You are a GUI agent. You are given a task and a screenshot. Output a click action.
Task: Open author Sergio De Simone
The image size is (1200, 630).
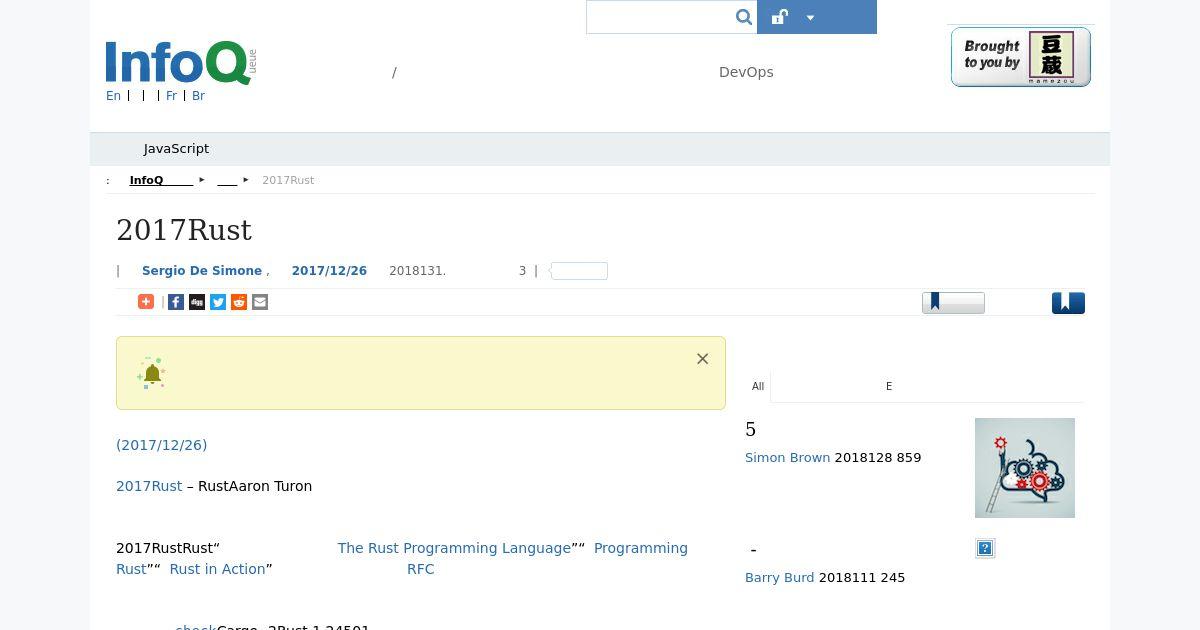coord(202,271)
